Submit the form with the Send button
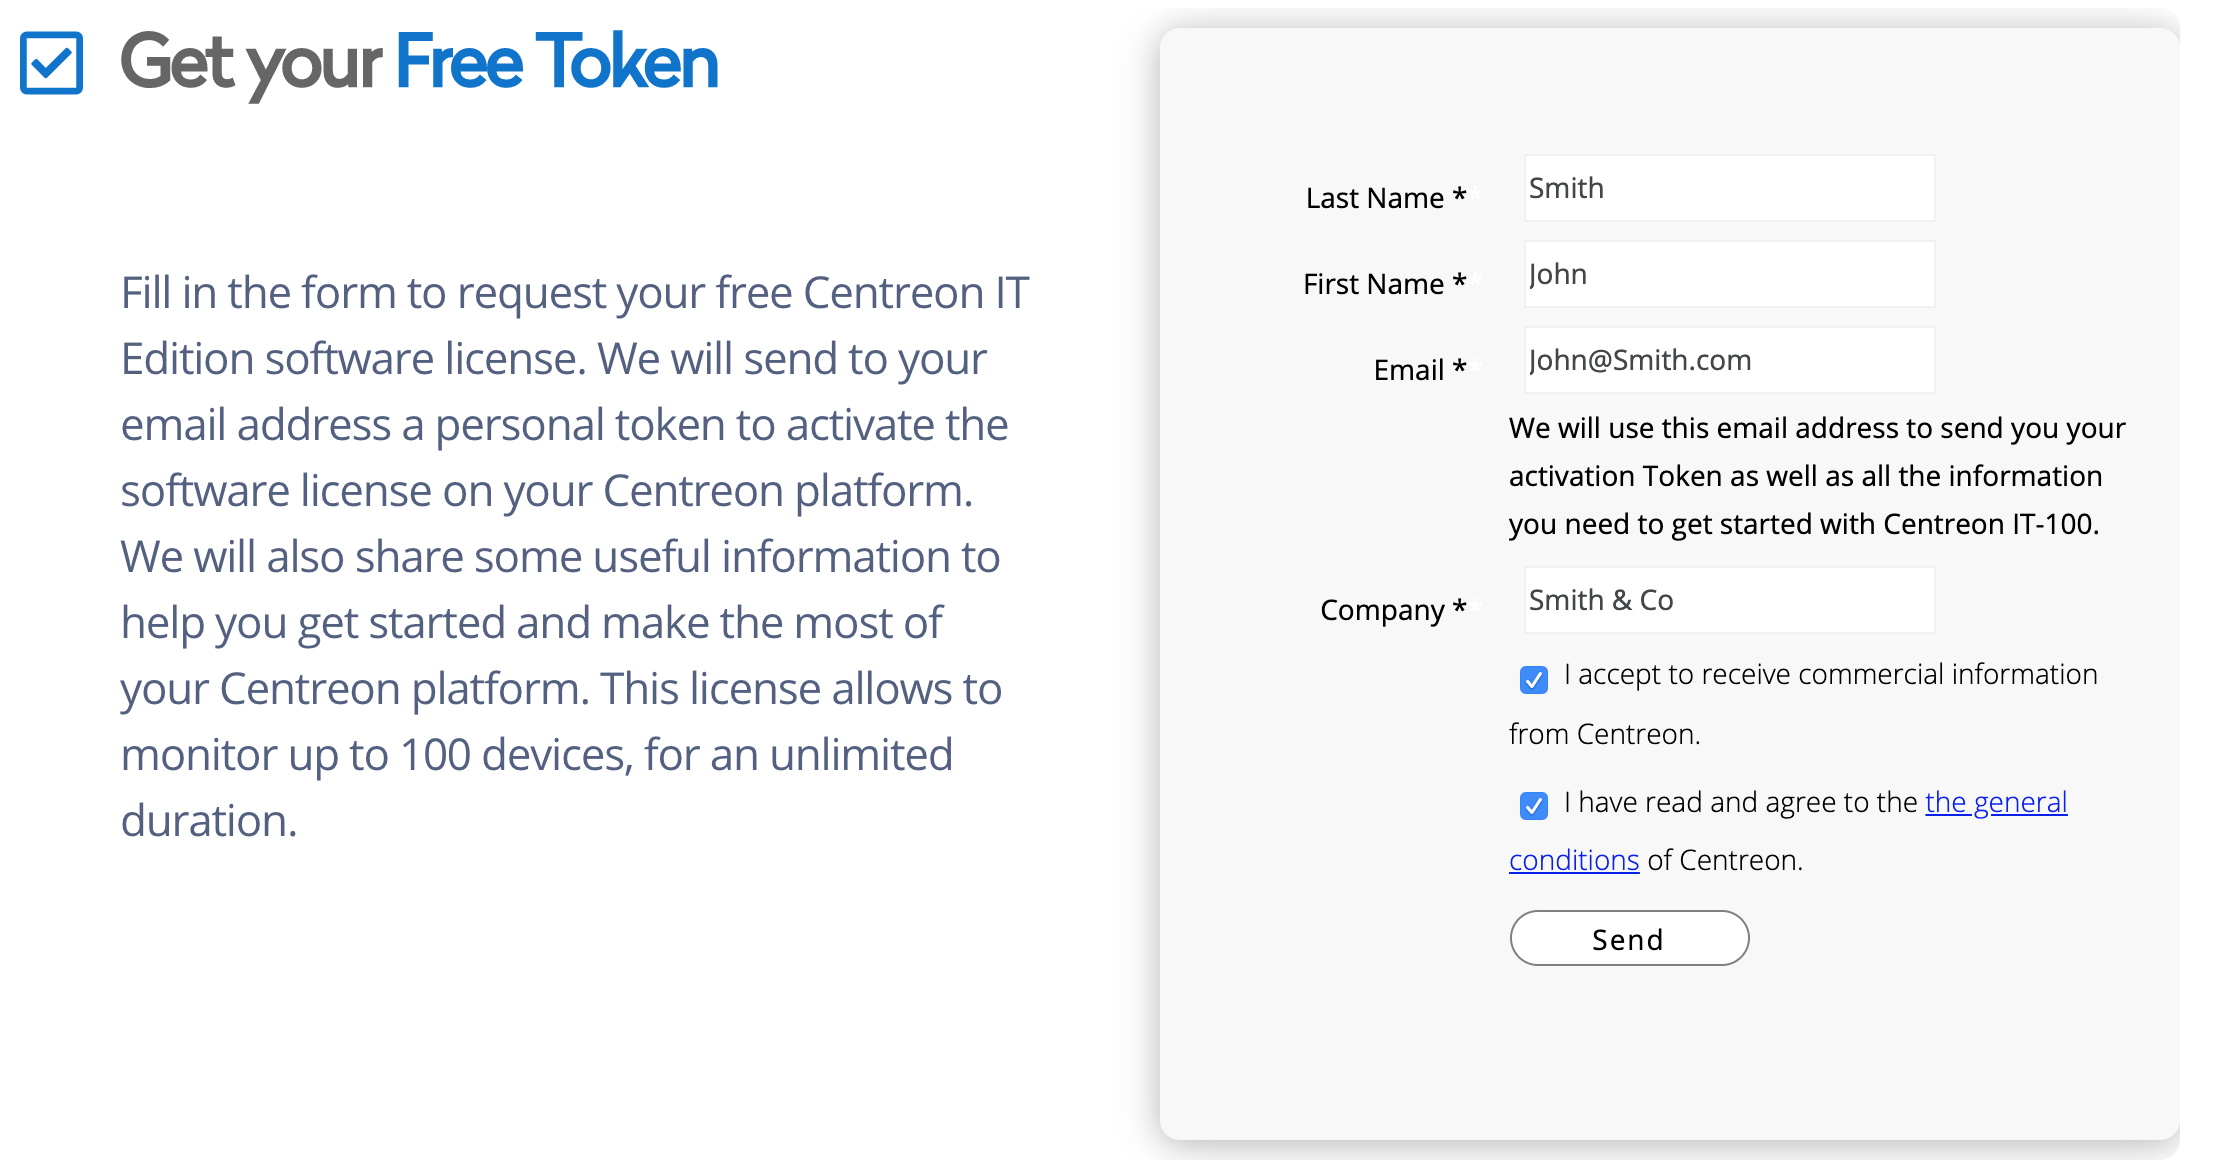The height and width of the screenshot is (1174, 2218). point(1629,938)
